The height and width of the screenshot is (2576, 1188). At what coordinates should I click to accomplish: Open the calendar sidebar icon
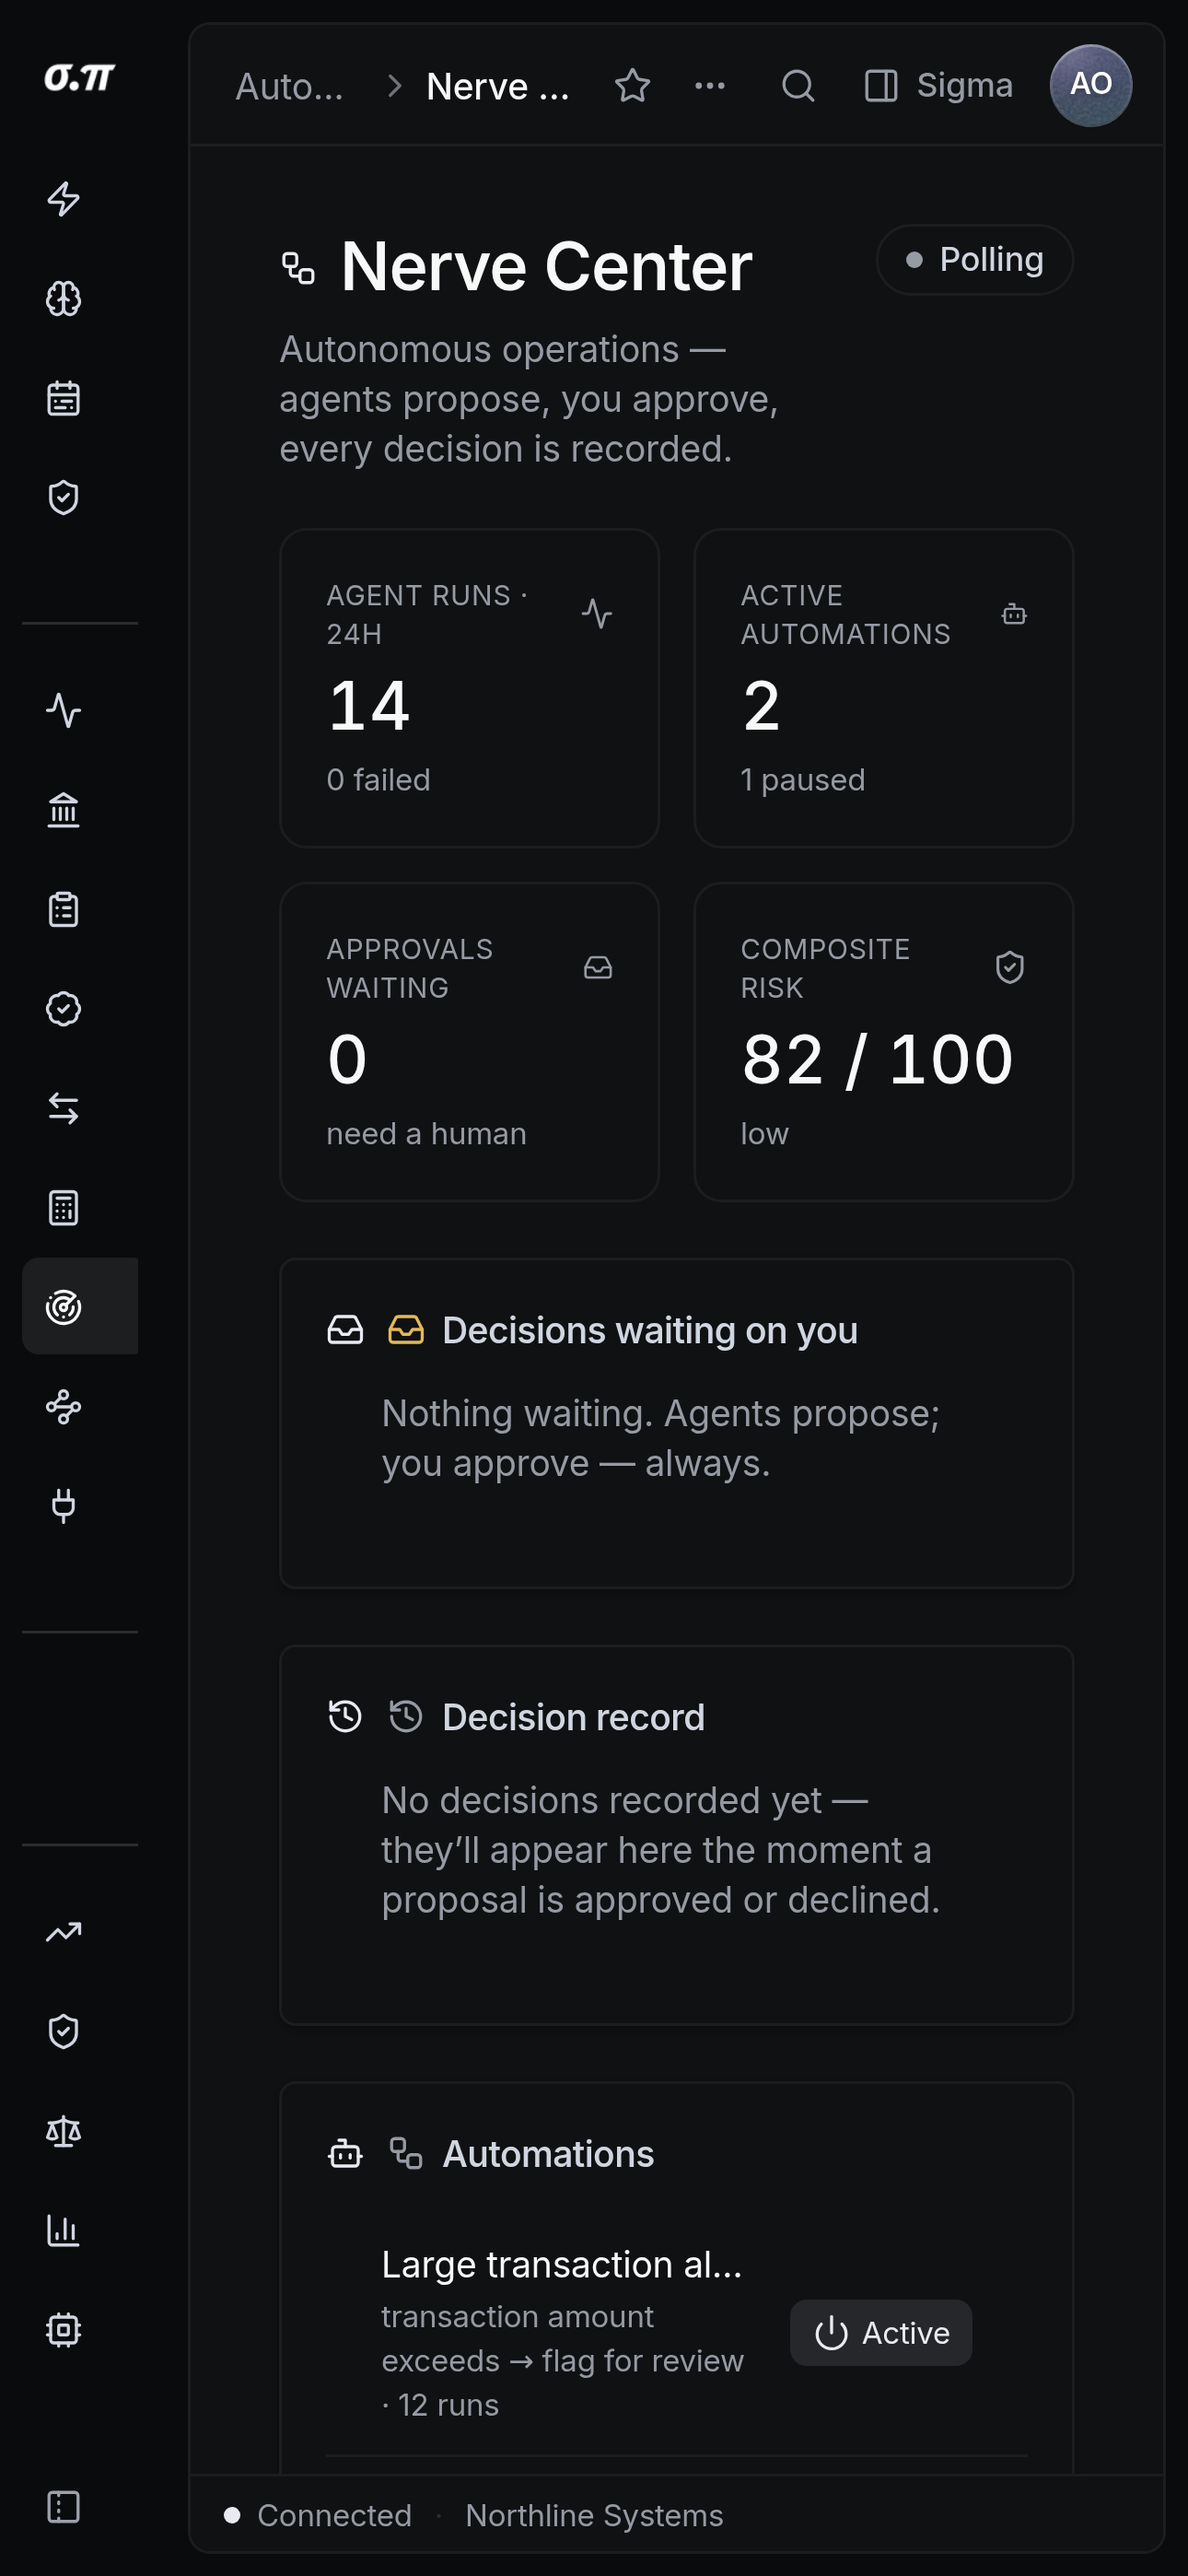click(x=63, y=398)
